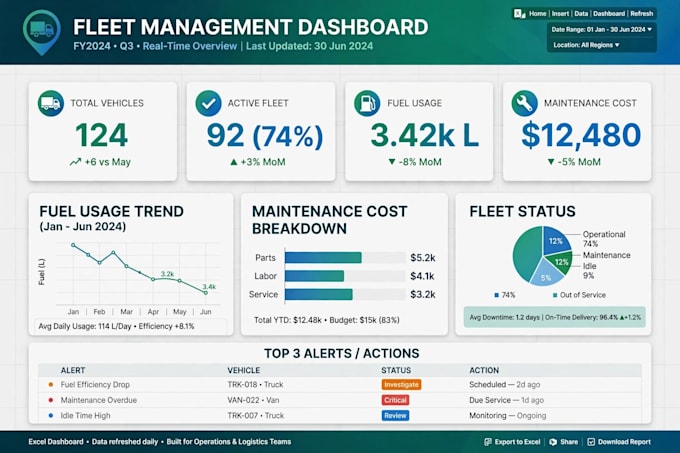
Task: Click the Export to Excel label
Action: pyautogui.click(x=517, y=442)
